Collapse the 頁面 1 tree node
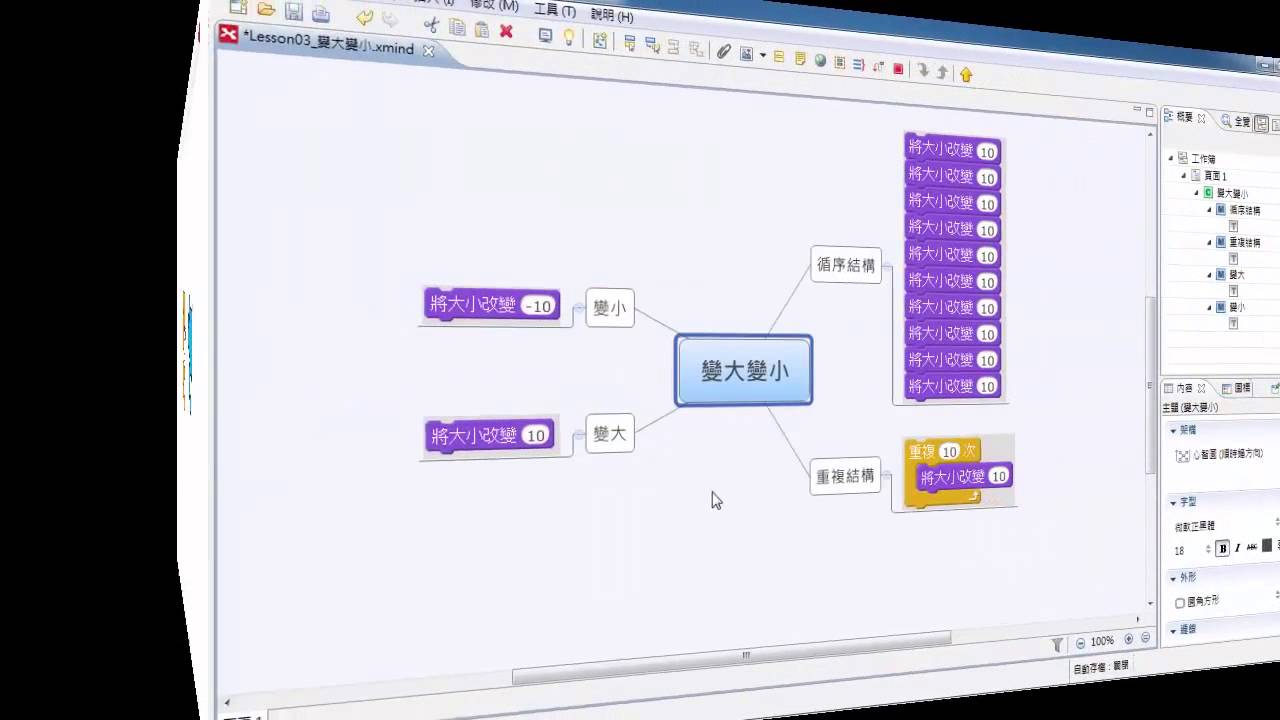The height and width of the screenshot is (720, 1280). click(1184, 175)
